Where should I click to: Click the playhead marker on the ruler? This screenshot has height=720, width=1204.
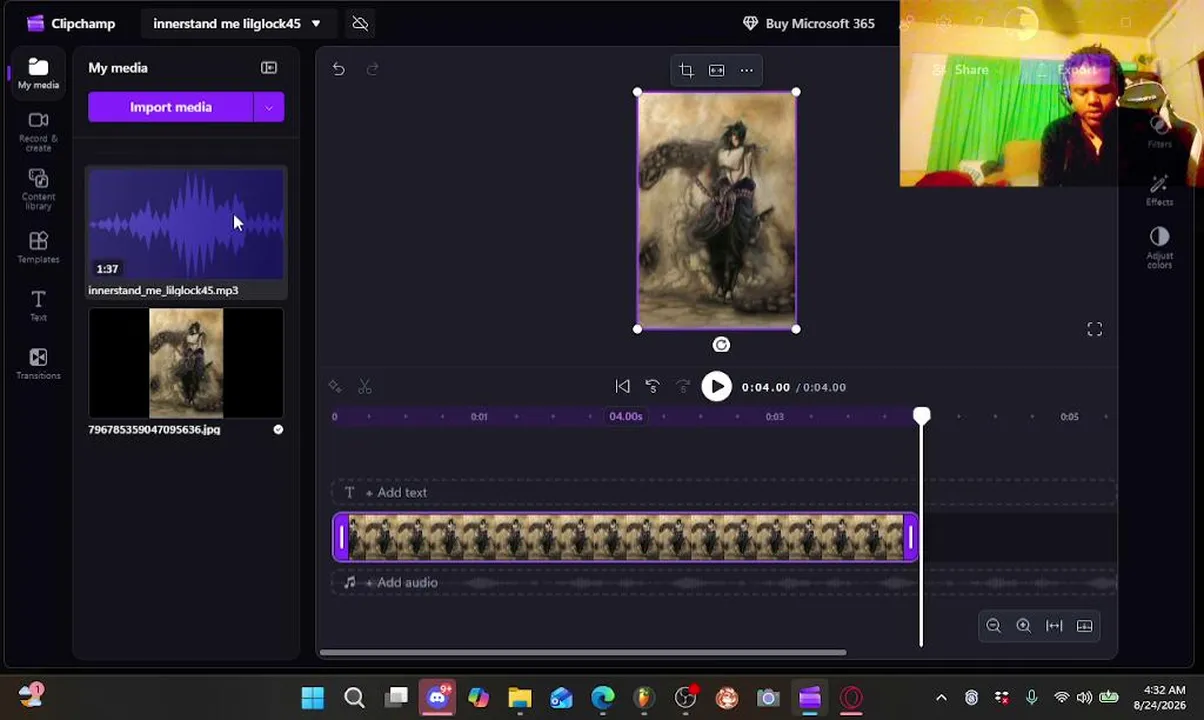coord(921,416)
